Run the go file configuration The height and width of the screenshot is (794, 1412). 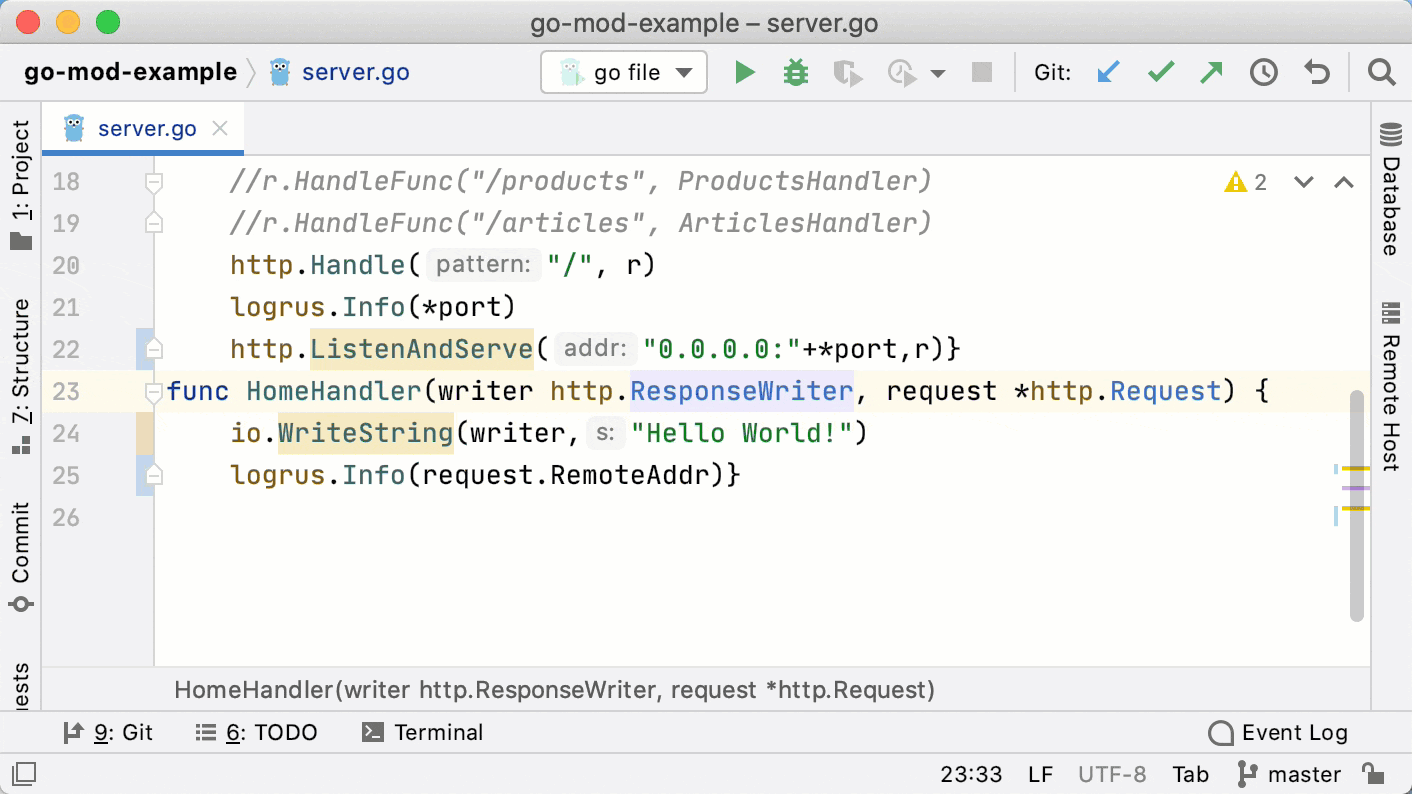[x=744, y=71]
